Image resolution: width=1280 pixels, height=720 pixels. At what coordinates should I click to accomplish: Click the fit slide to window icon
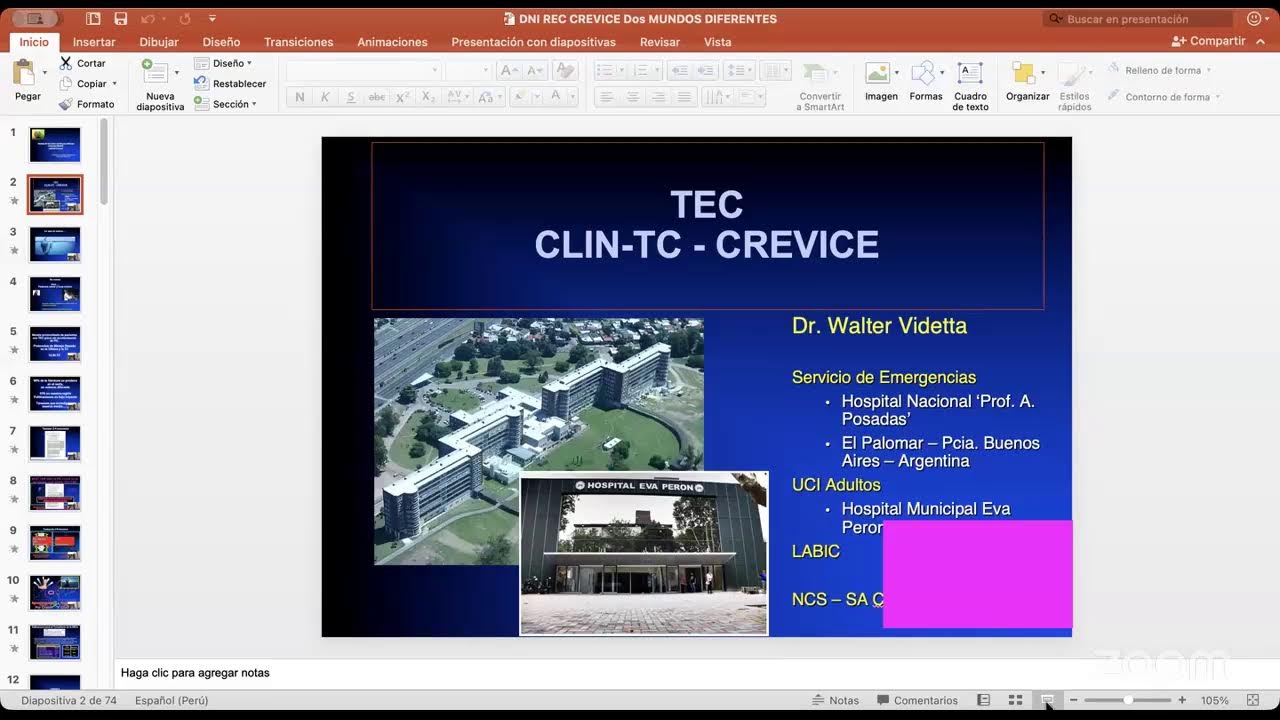coord(1253,700)
